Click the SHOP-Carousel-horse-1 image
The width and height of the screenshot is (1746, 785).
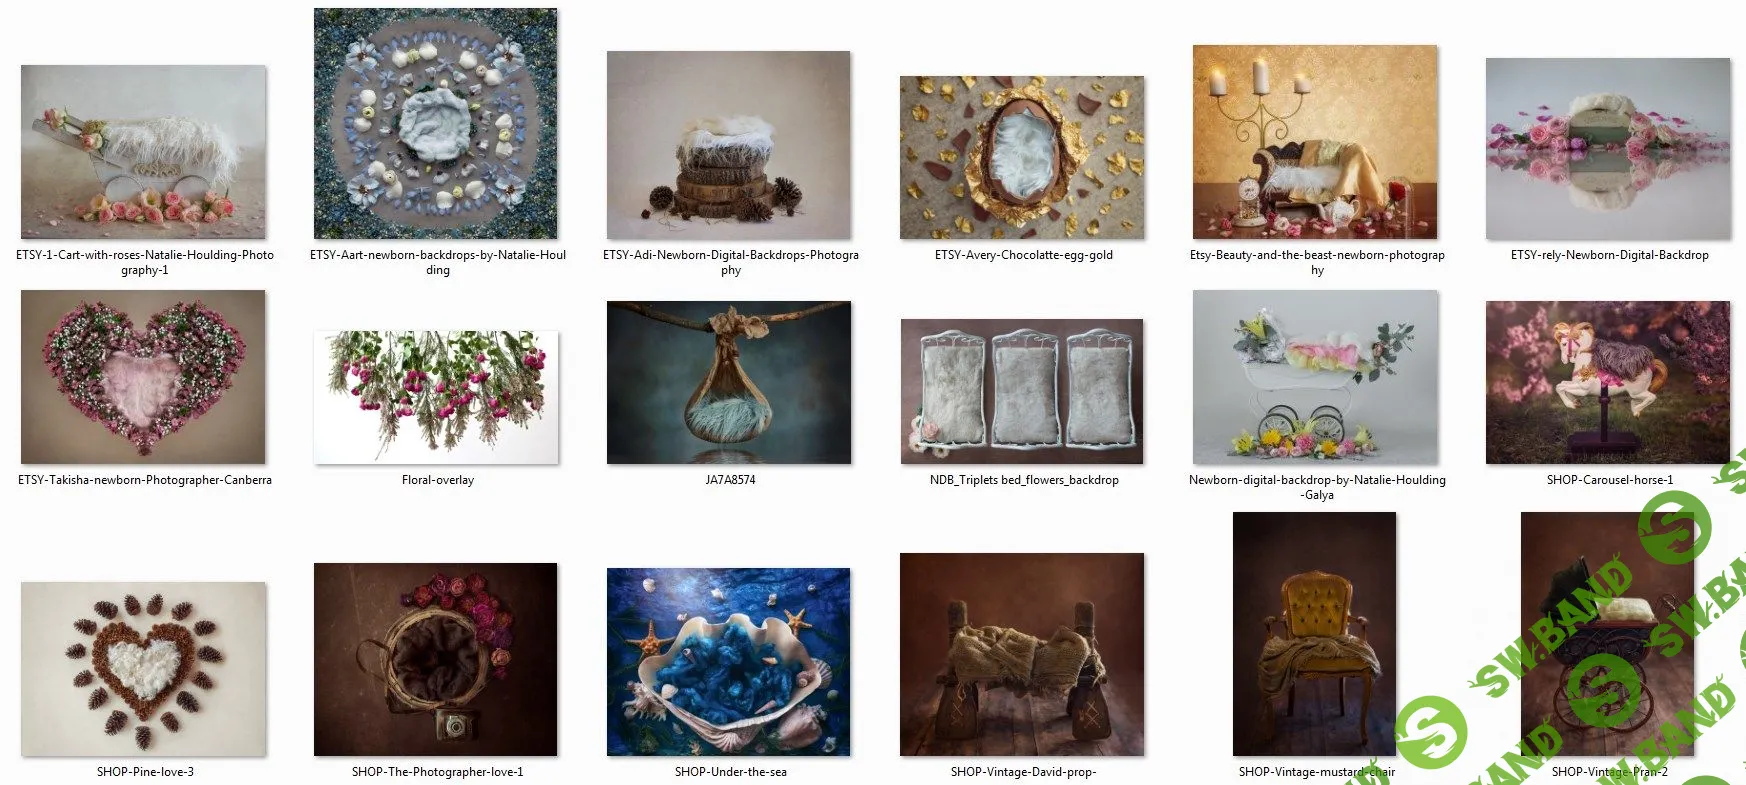click(x=1608, y=382)
